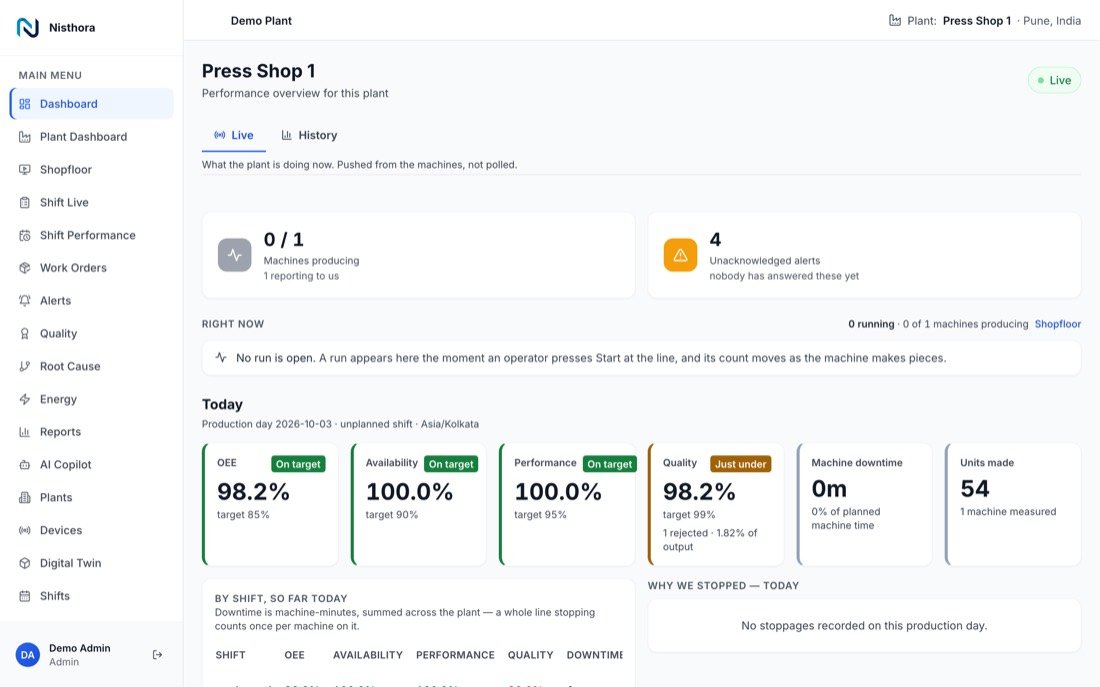This screenshot has width=1100, height=687.
Task: Click the Digital Twin cube icon
Action: point(25,563)
